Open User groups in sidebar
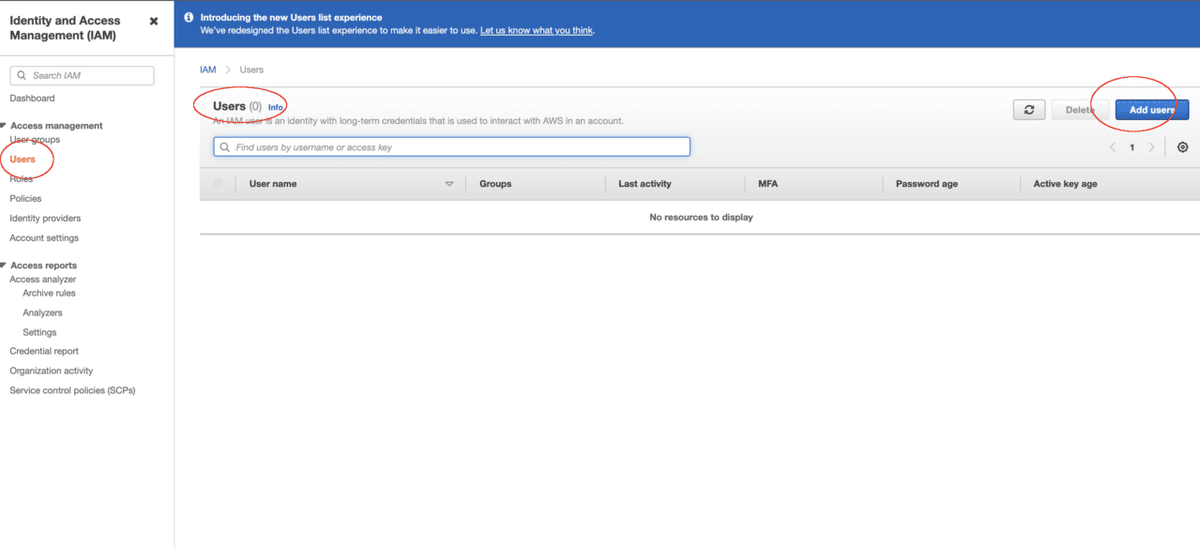This screenshot has height=548, width=1200. click(x=35, y=140)
